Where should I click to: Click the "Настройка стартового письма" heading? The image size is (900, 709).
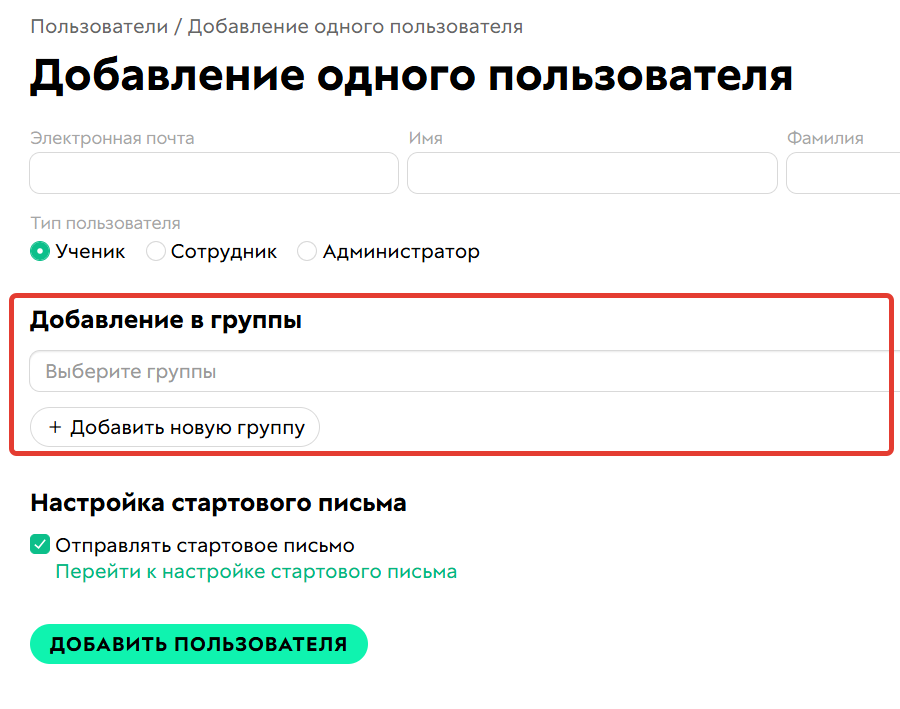coord(217,503)
